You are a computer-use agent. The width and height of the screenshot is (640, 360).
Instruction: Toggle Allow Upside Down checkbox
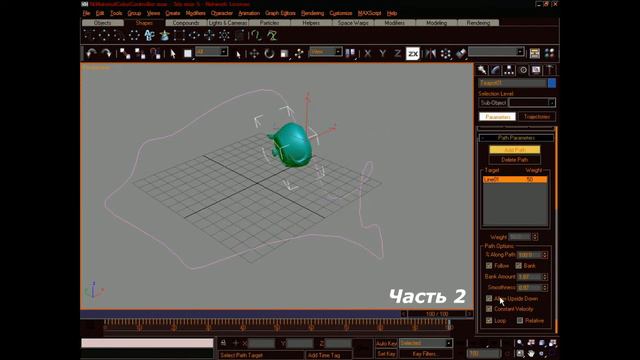point(489,299)
